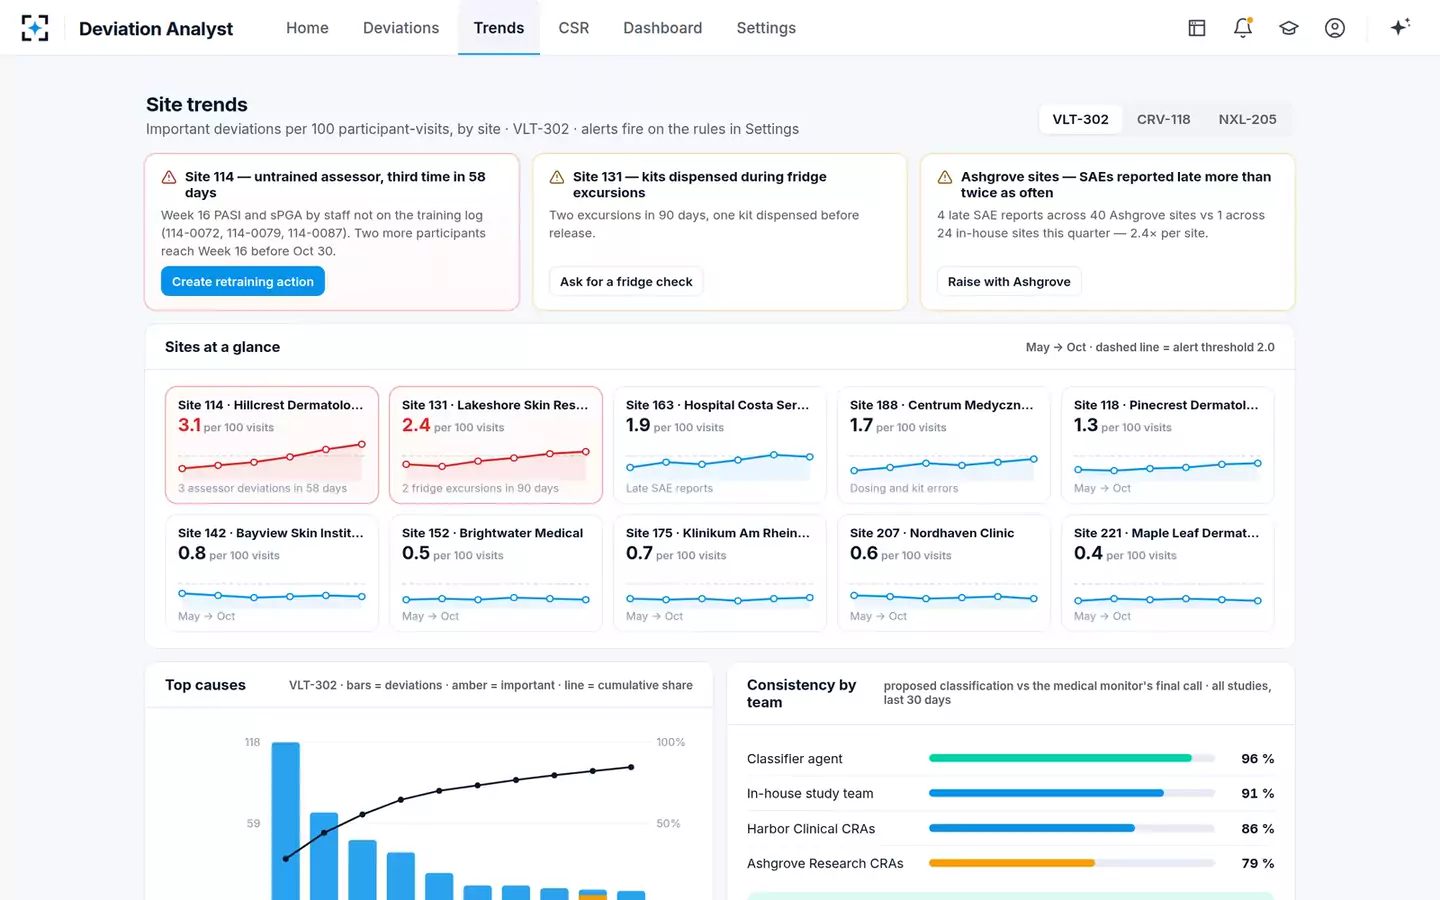Open Site 163 Hospital Costa card
This screenshot has width=1440, height=900.
click(x=720, y=445)
